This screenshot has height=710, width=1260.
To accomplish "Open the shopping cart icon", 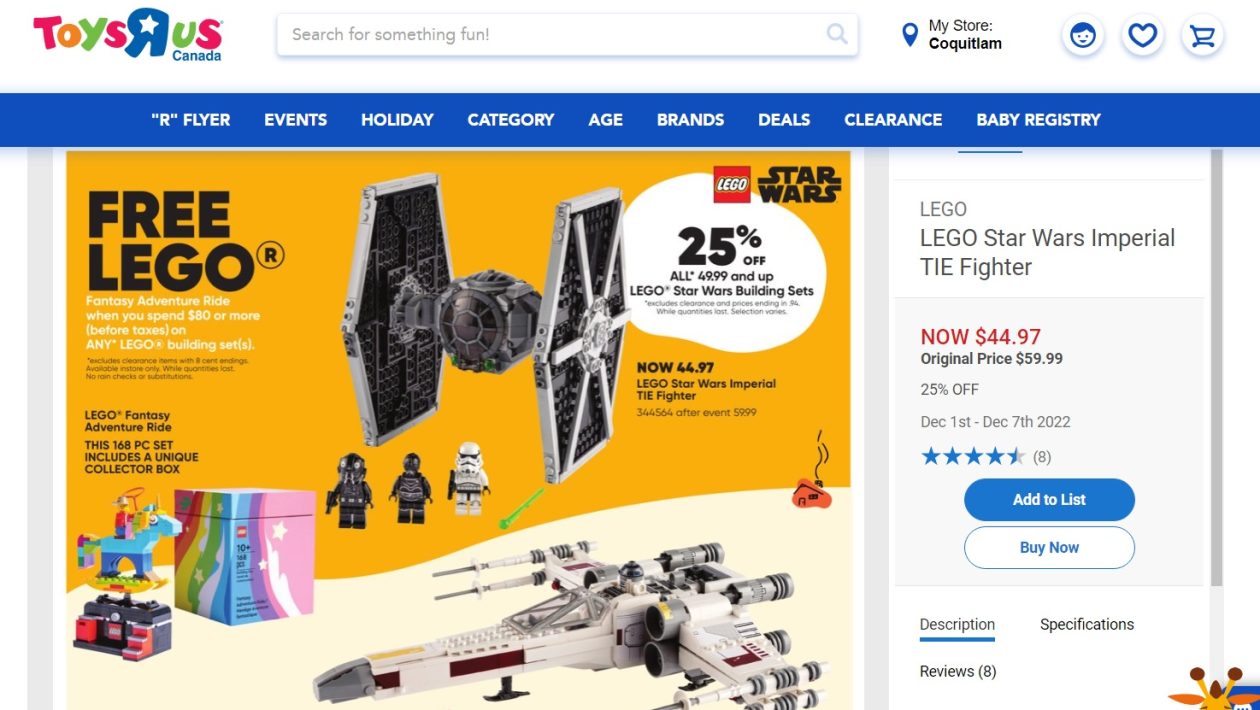I will [x=1202, y=34].
